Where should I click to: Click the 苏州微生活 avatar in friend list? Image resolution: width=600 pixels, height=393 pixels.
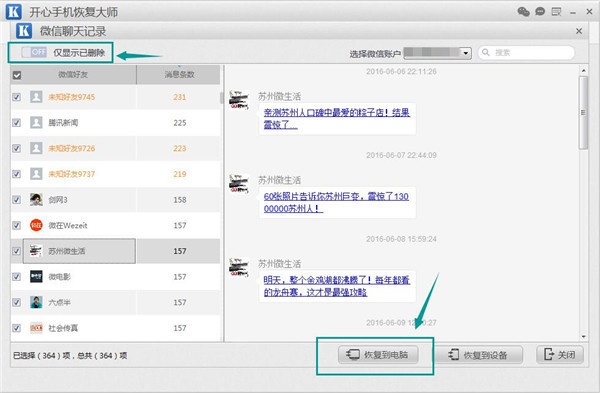tap(36, 251)
